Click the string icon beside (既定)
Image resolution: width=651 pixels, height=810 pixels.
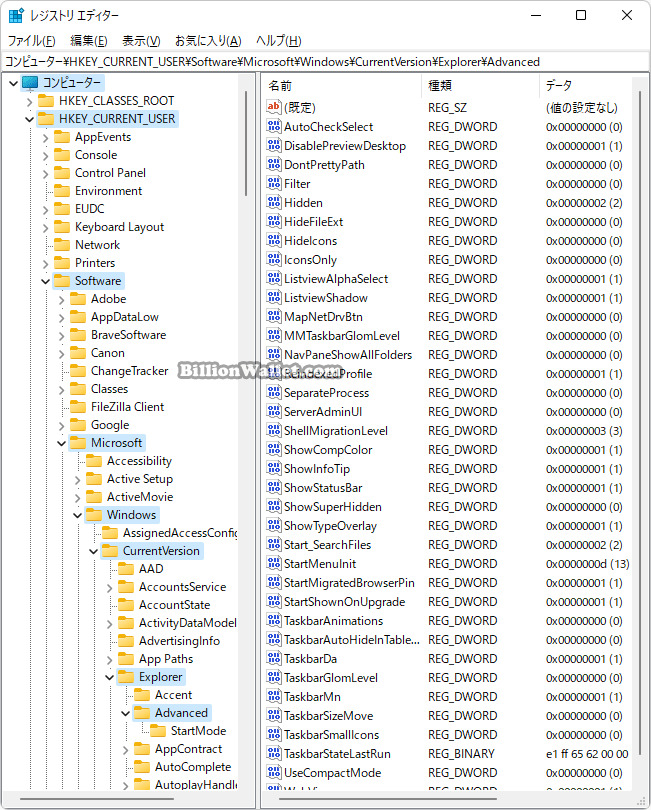(274, 107)
